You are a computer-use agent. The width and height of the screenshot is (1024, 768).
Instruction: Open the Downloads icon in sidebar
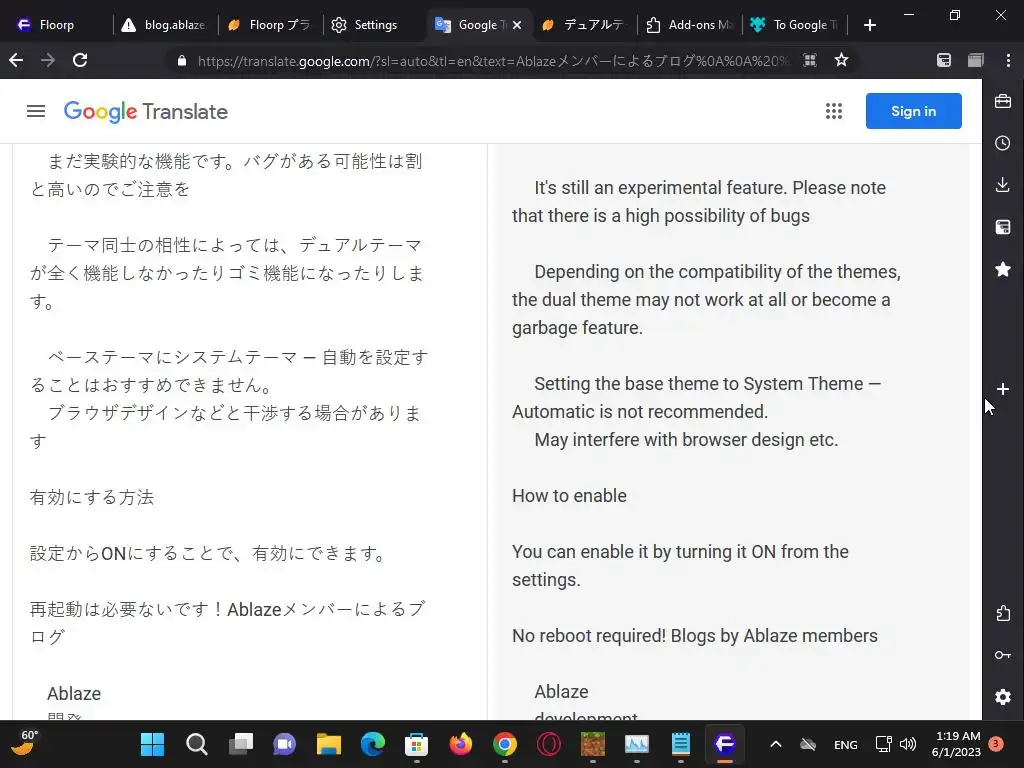click(1002, 185)
